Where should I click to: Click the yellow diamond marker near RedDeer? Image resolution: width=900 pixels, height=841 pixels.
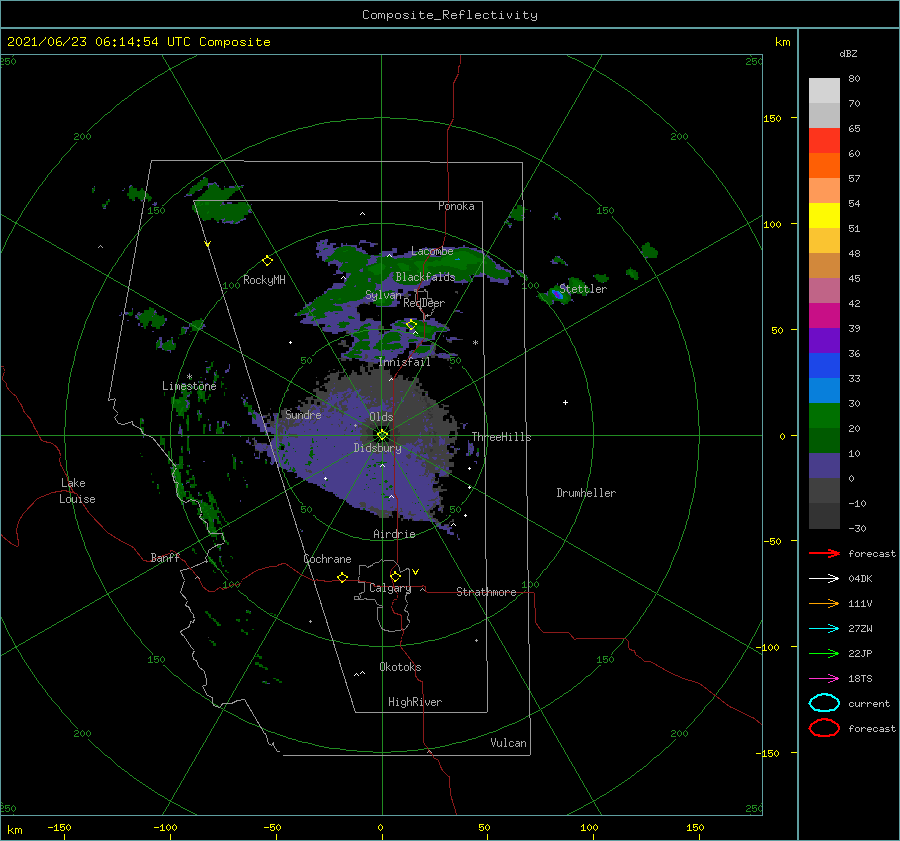(x=411, y=325)
